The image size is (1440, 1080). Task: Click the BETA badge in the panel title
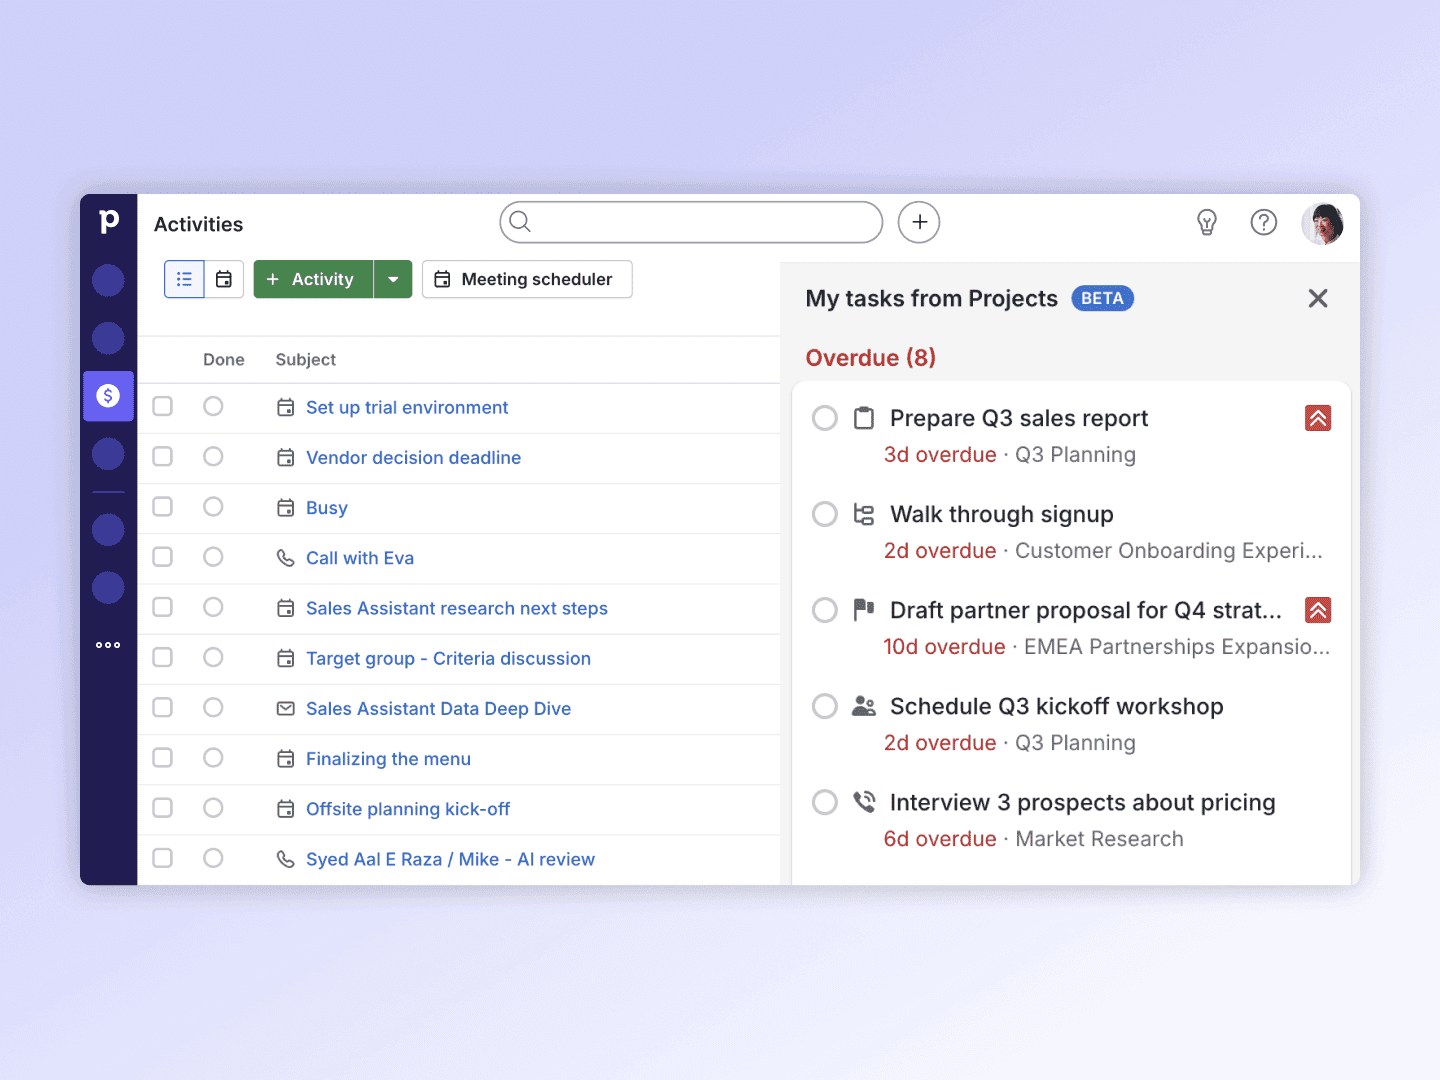[x=1102, y=298]
